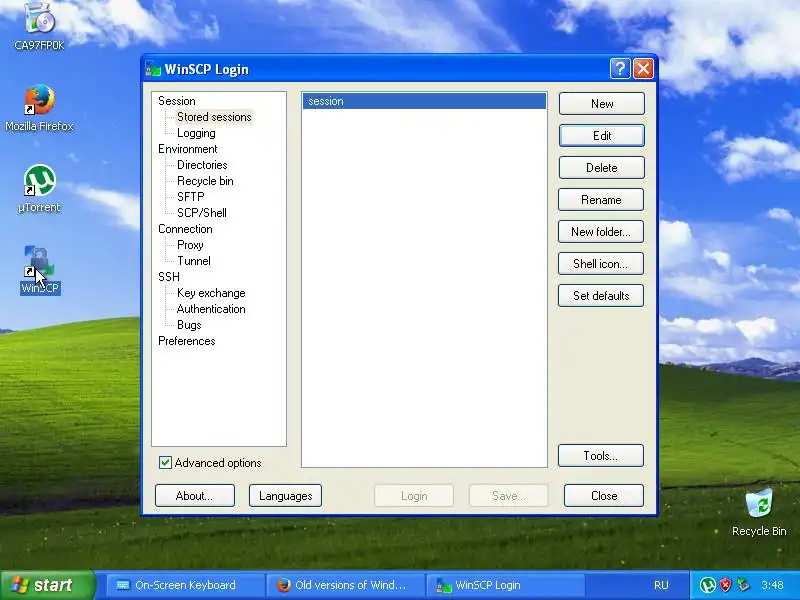Click the RU language indicator
800x600 pixels.
661,585
